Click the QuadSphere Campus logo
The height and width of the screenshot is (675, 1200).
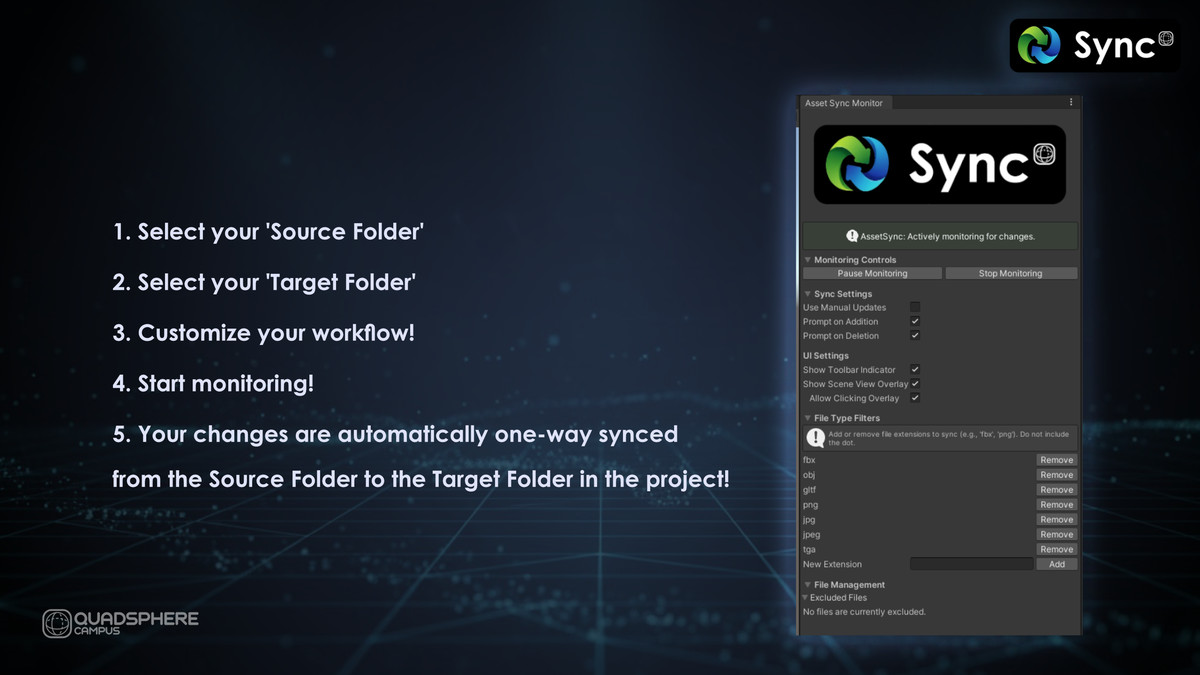tap(121, 620)
